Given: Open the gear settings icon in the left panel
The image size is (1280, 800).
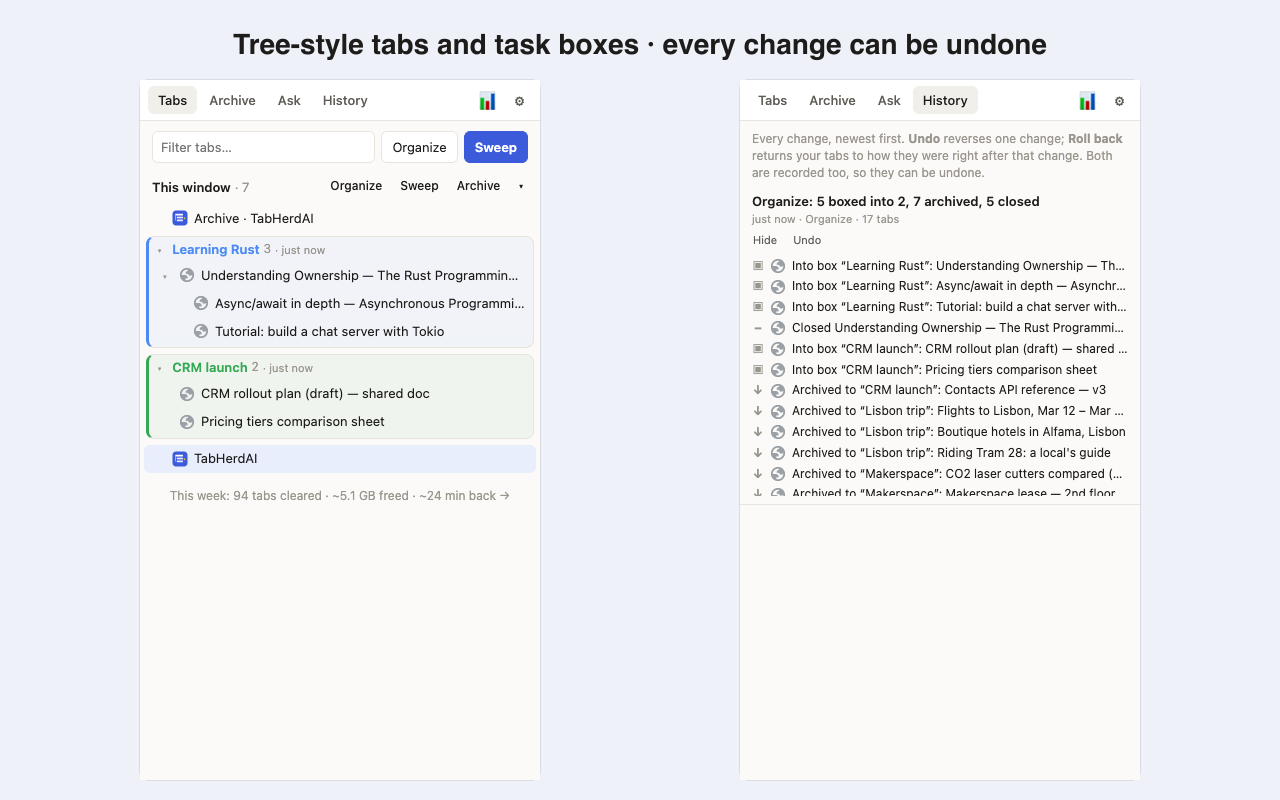Looking at the screenshot, I should pyautogui.click(x=519, y=101).
